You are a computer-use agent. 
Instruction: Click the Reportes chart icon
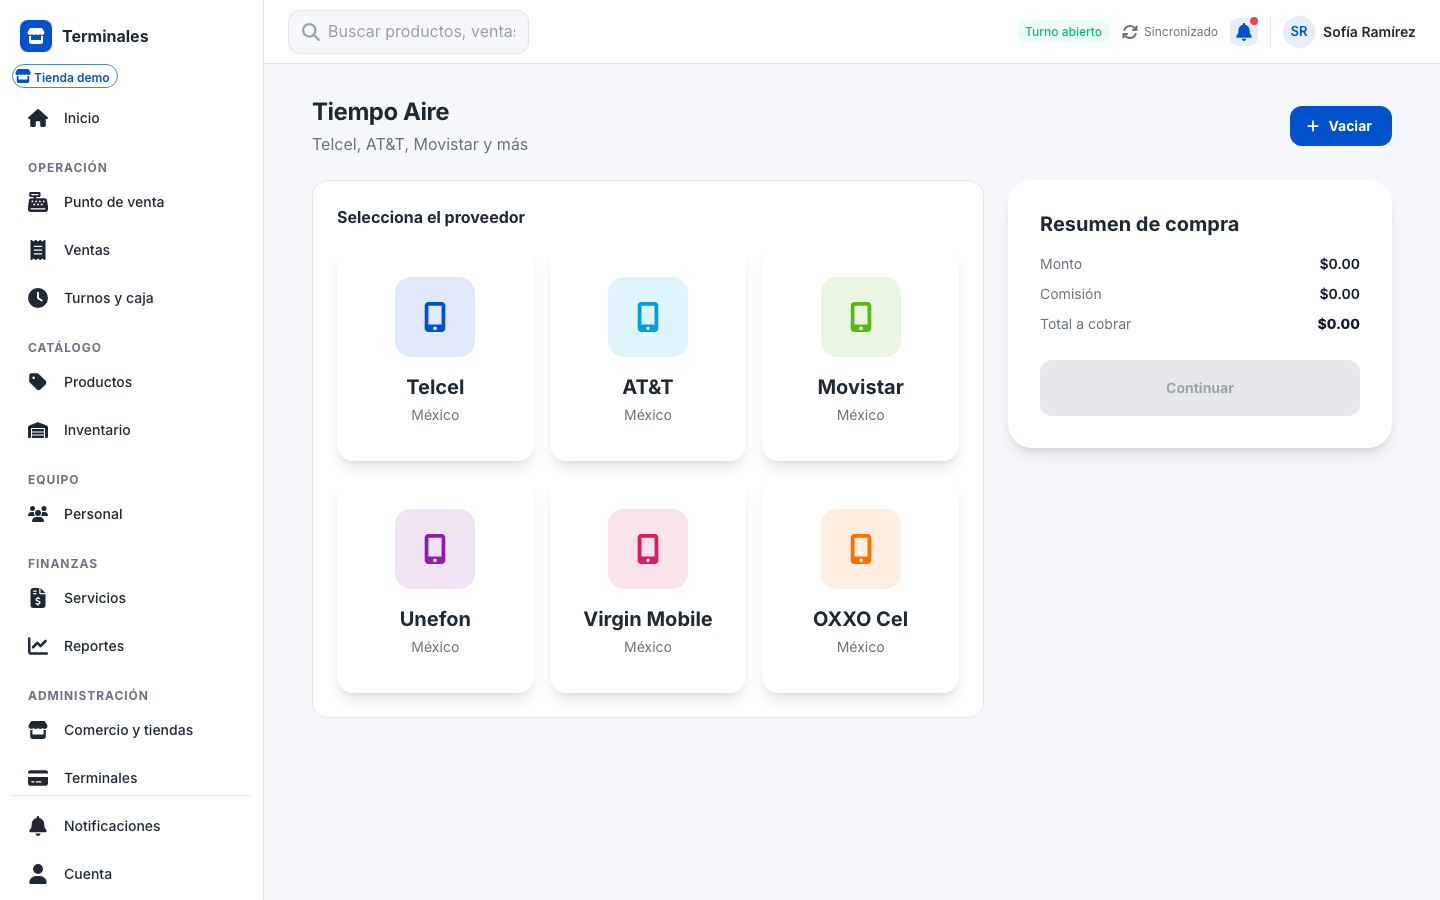[38, 646]
